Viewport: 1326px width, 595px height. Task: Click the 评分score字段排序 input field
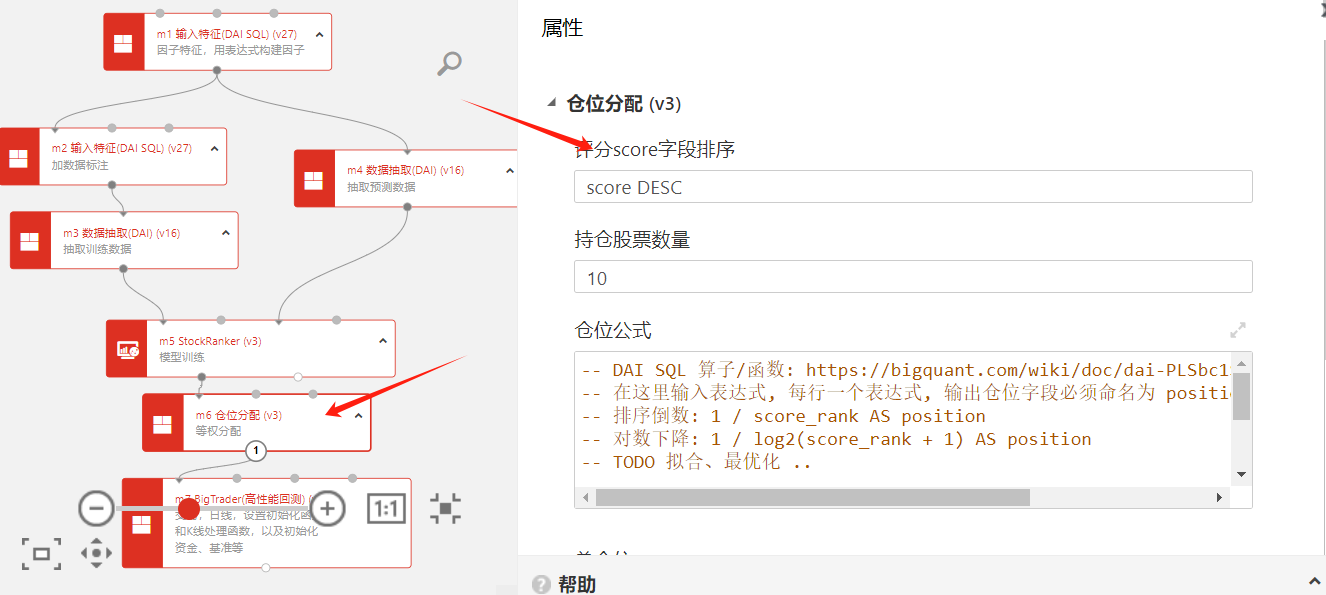(x=912, y=187)
